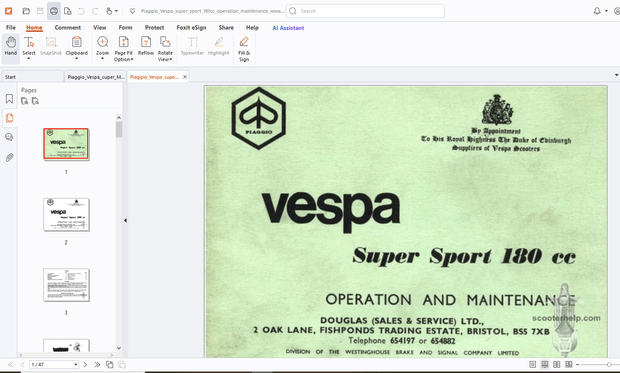Select continuous page view mode icon
Image resolution: width=620 pixels, height=373 pixels.
point(544,365)
